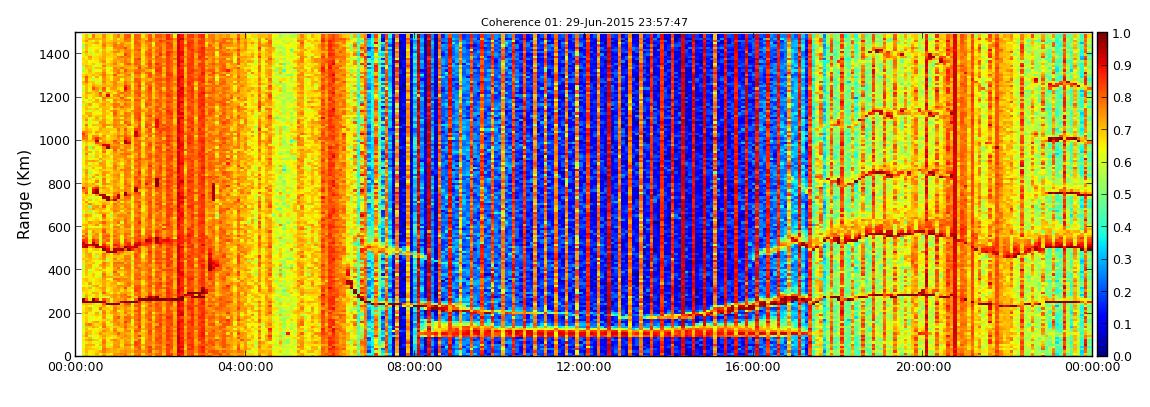Click the 0.8 colorbar tick label
This screenshot has width=1150, height=407.
[1121, 98]
